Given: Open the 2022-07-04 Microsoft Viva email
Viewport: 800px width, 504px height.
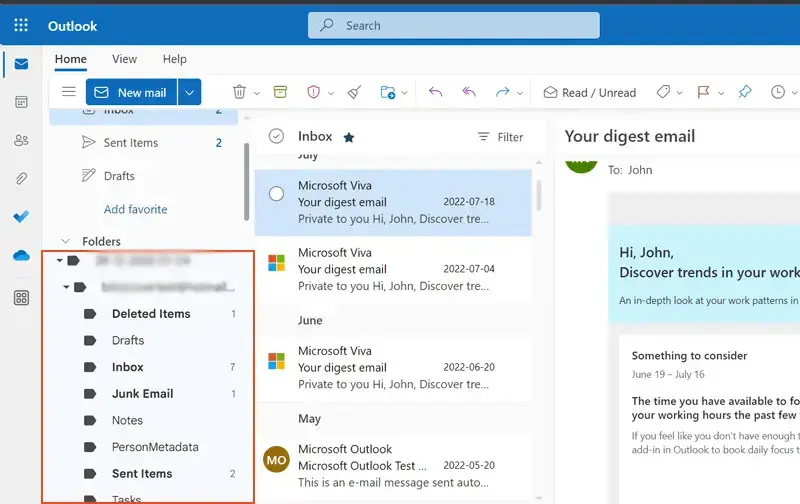Looking at the screenshot, I should coord(393,269).
